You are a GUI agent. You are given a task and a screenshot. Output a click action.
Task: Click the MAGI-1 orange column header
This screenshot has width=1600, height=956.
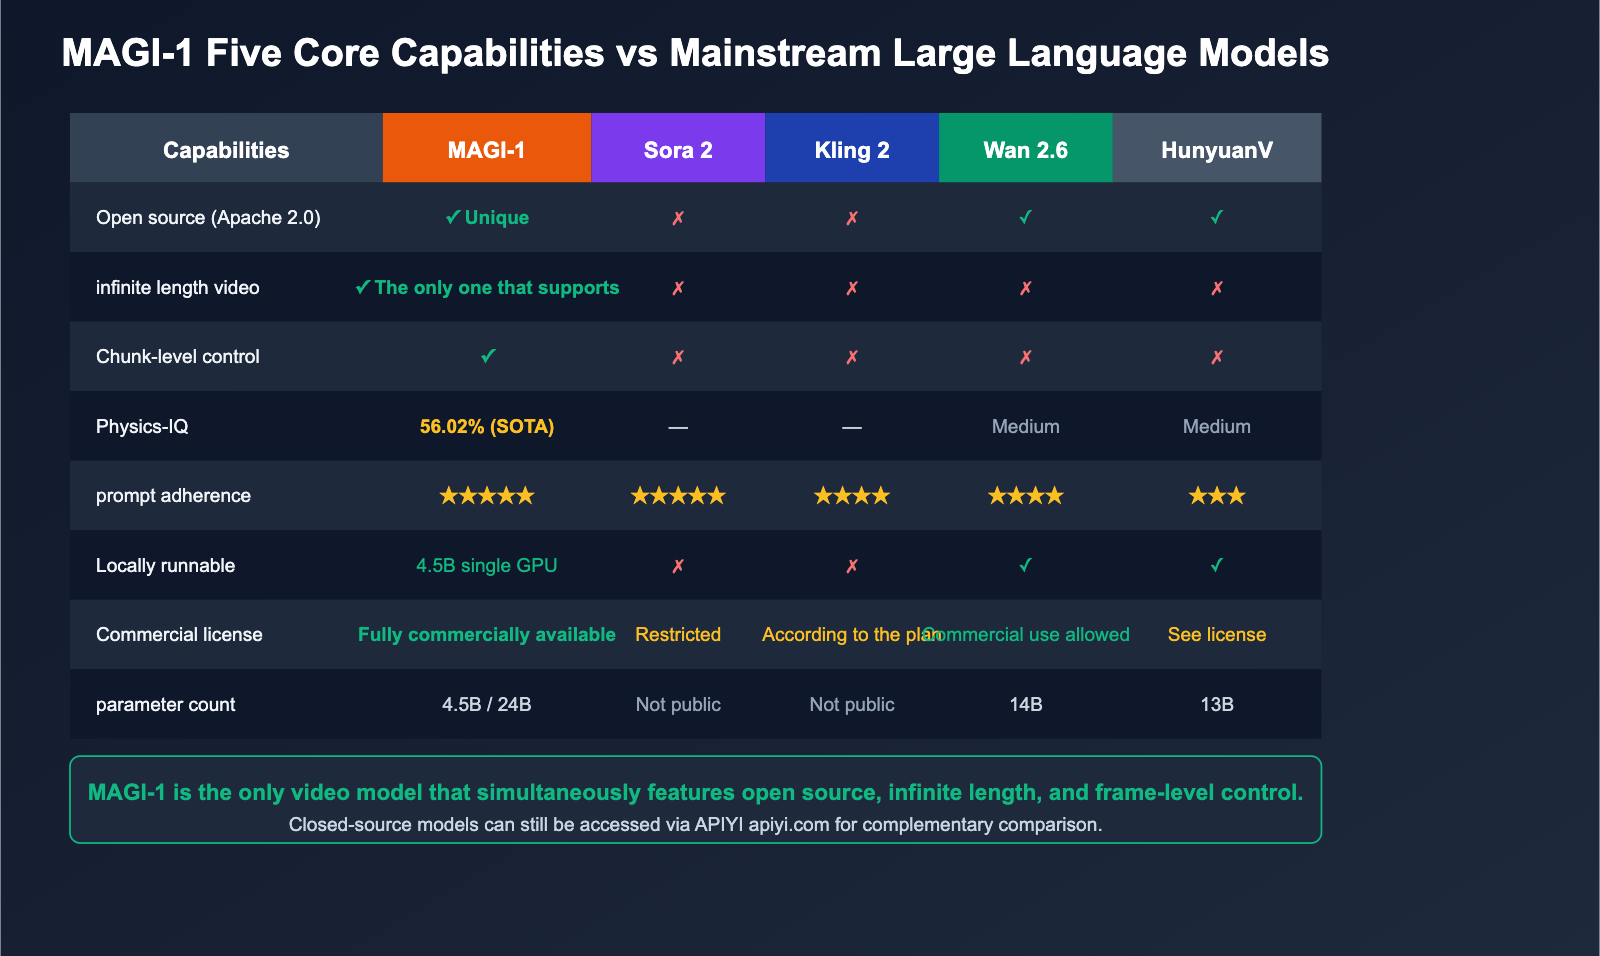[486, 150]
